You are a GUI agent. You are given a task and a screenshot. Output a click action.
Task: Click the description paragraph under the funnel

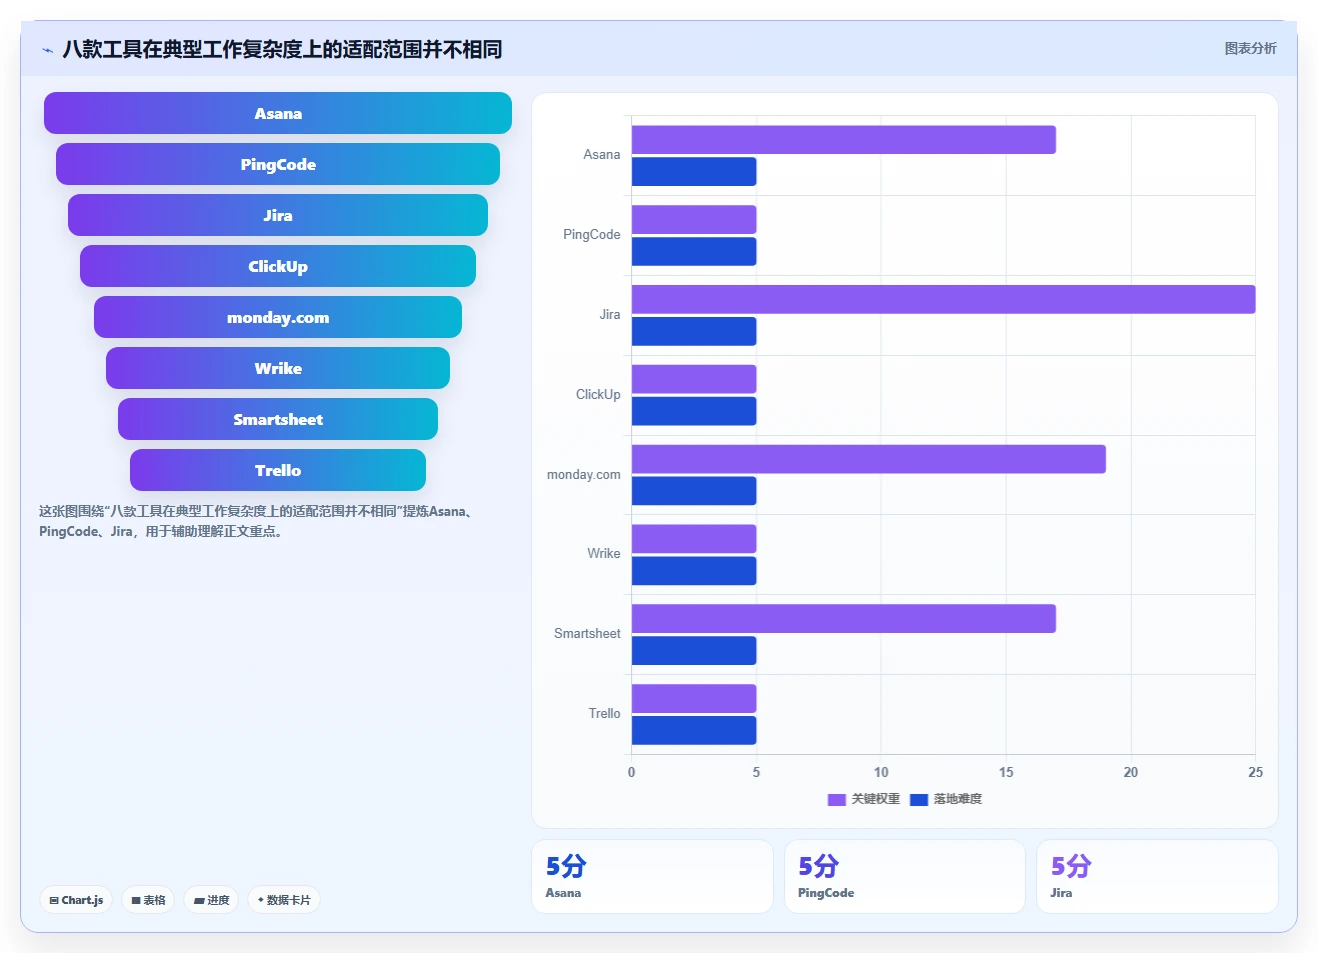tap(257, 521)
